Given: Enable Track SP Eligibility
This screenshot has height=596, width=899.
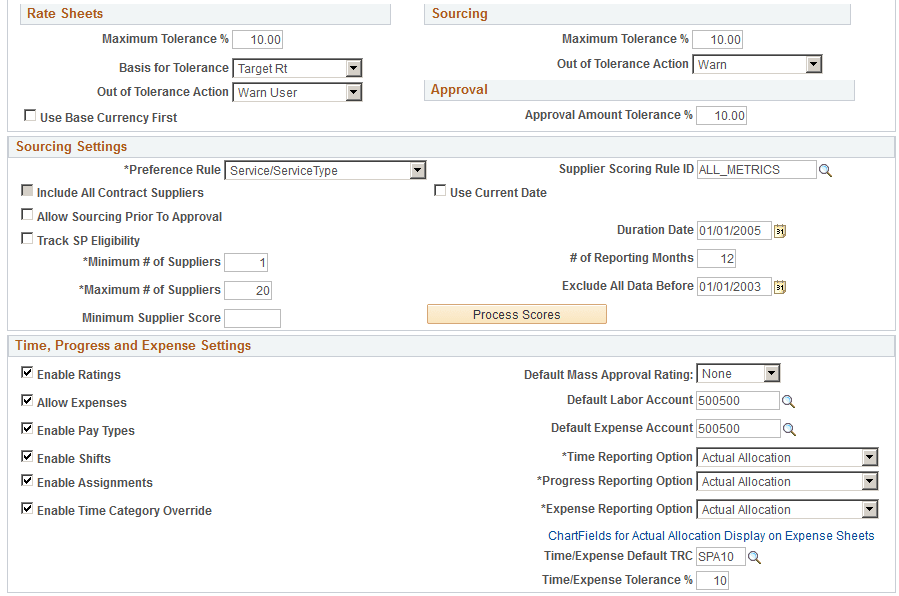Looking at the screenshot, I should (x=27, y=238).
